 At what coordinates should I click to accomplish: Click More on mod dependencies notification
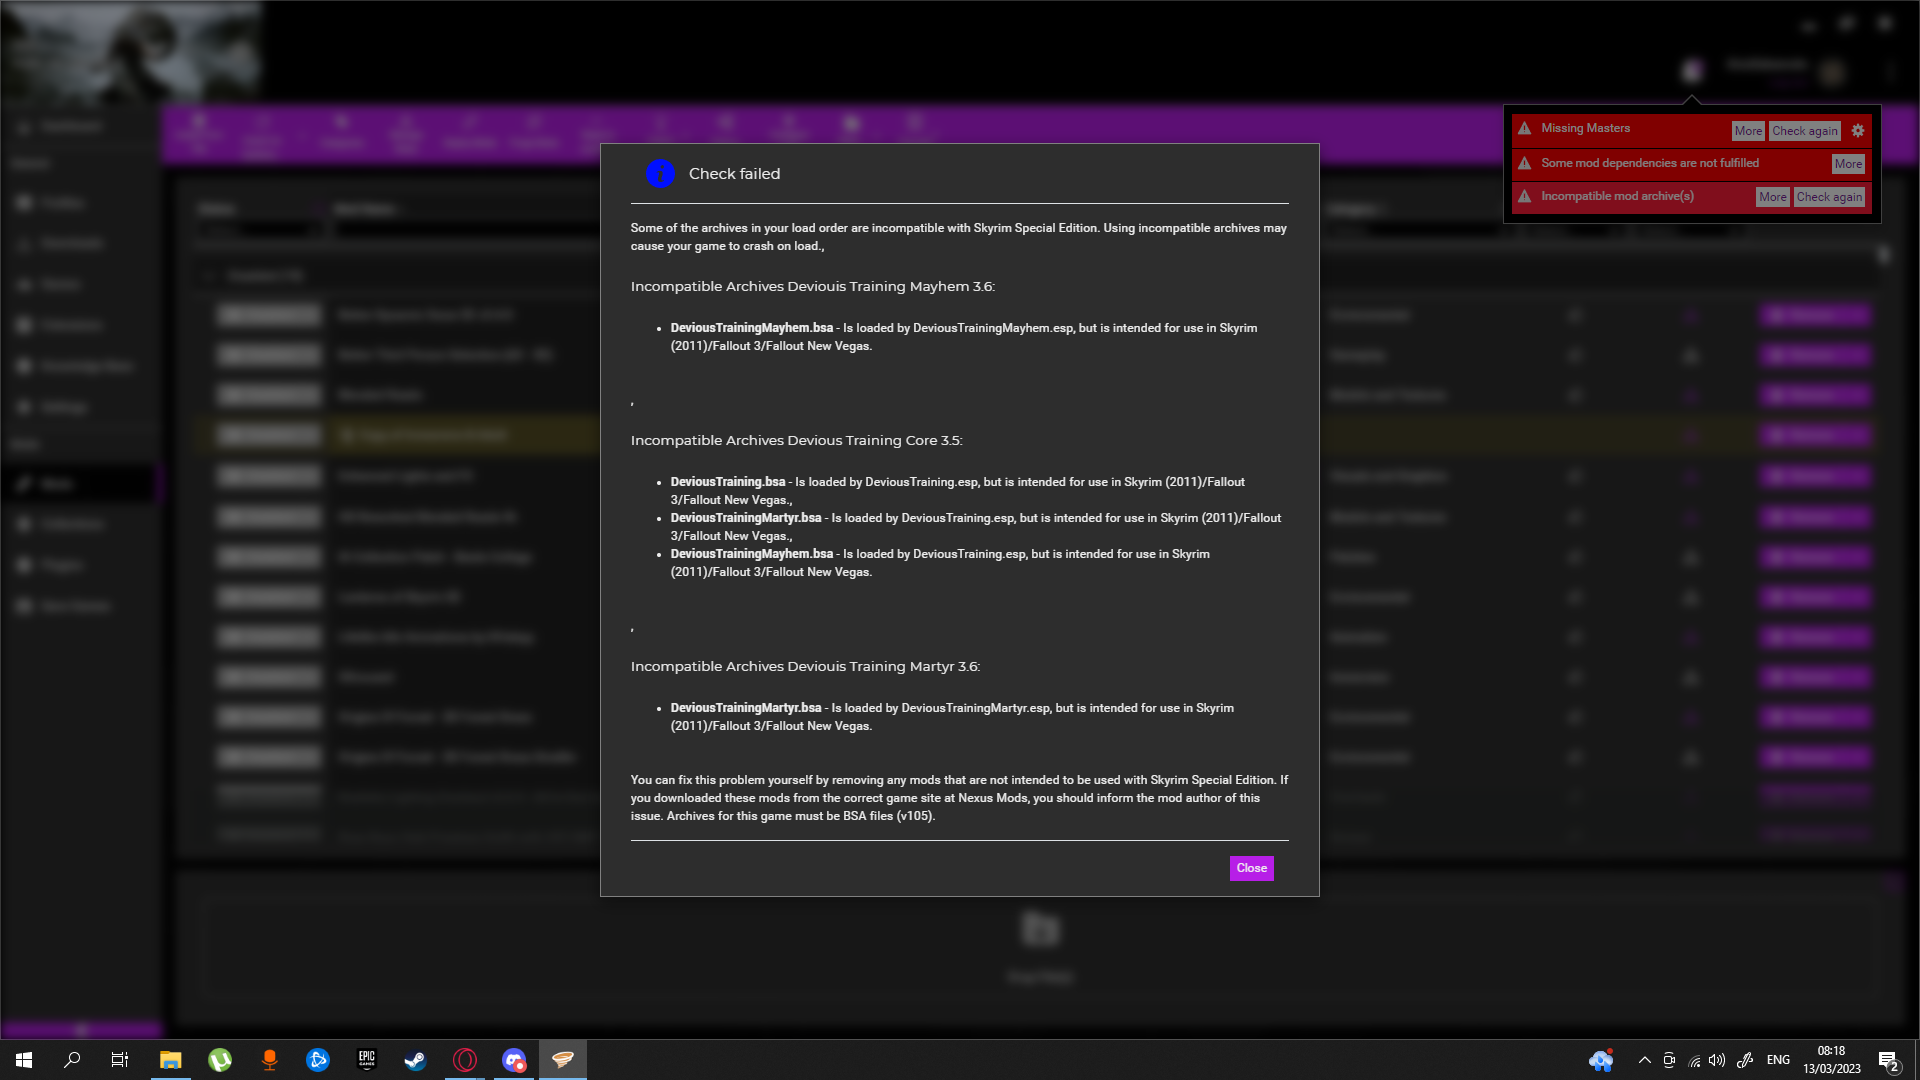[x=1848, y=164]
